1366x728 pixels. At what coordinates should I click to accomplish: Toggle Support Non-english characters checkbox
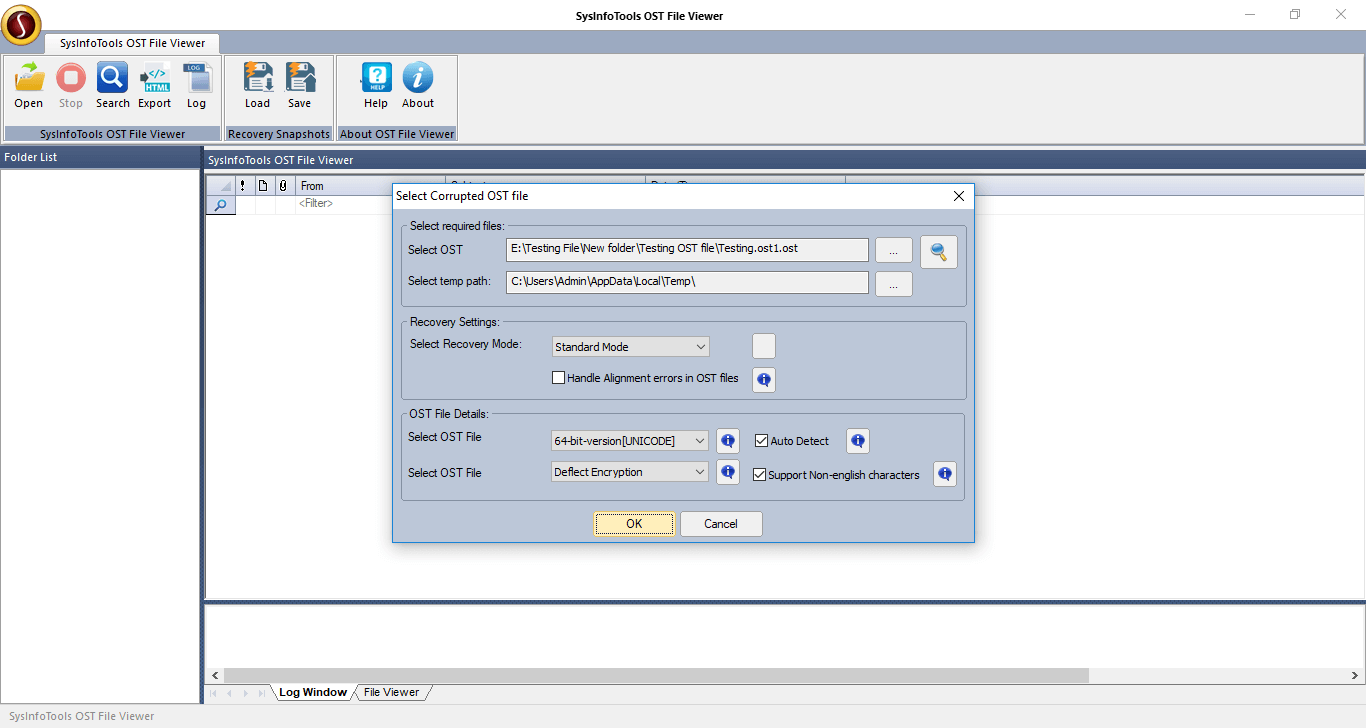click(x=760, y=475)
